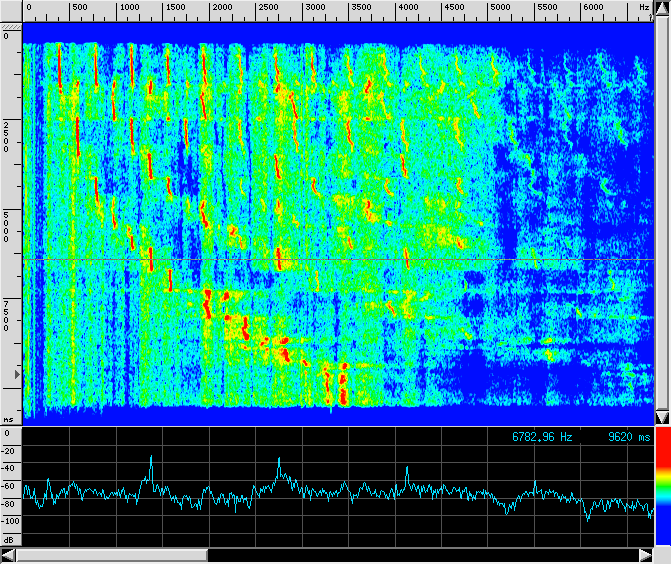
Task: Click the dB unit label on spectrum axis
Action: pos(8,539)
